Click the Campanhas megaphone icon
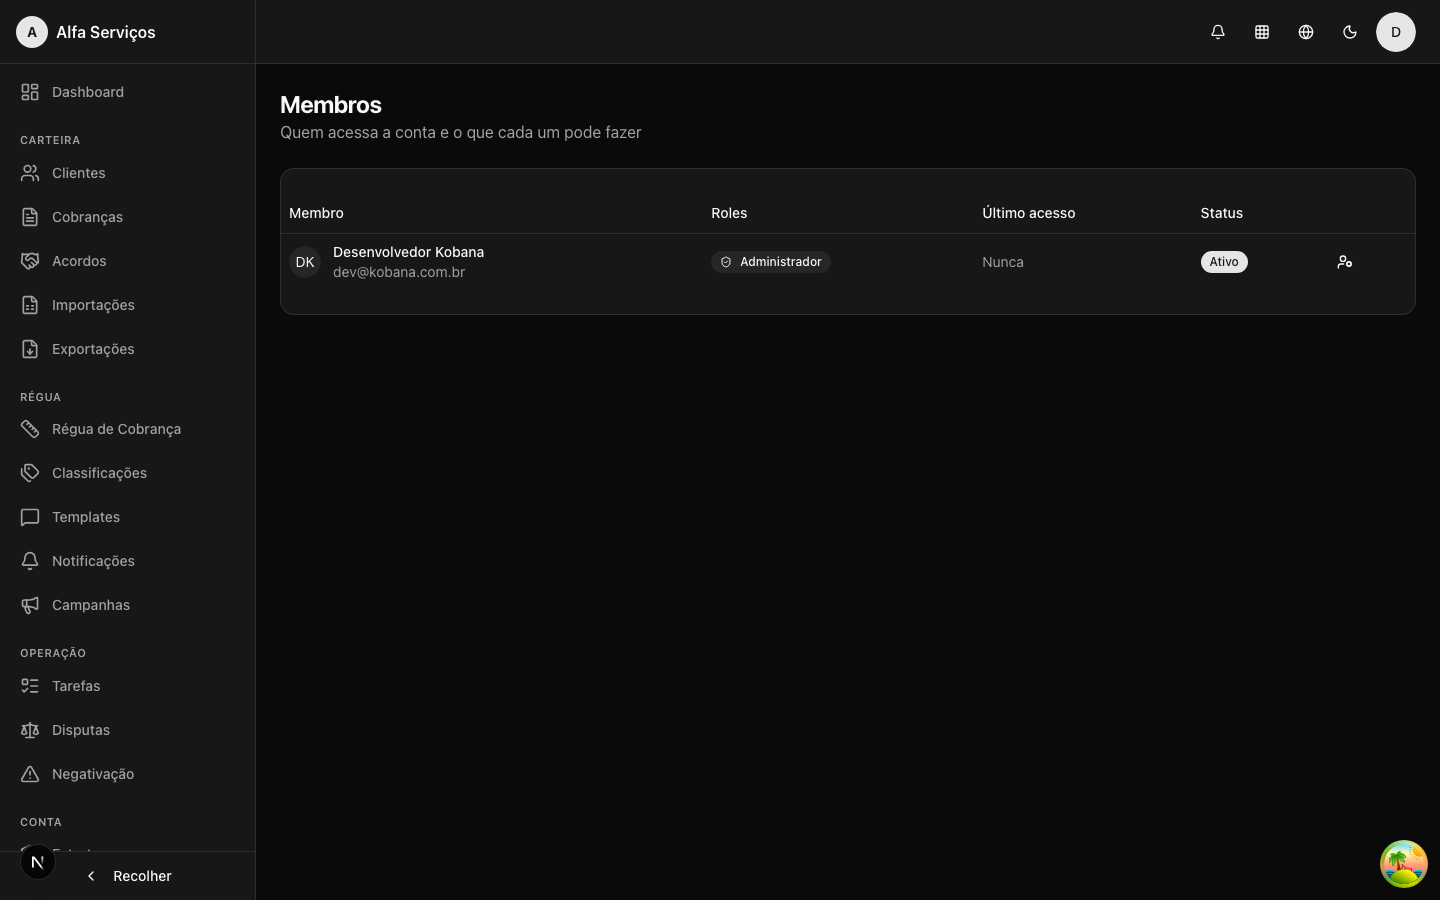The width and height of the screenshot is (1440, 900). [30, 605]
